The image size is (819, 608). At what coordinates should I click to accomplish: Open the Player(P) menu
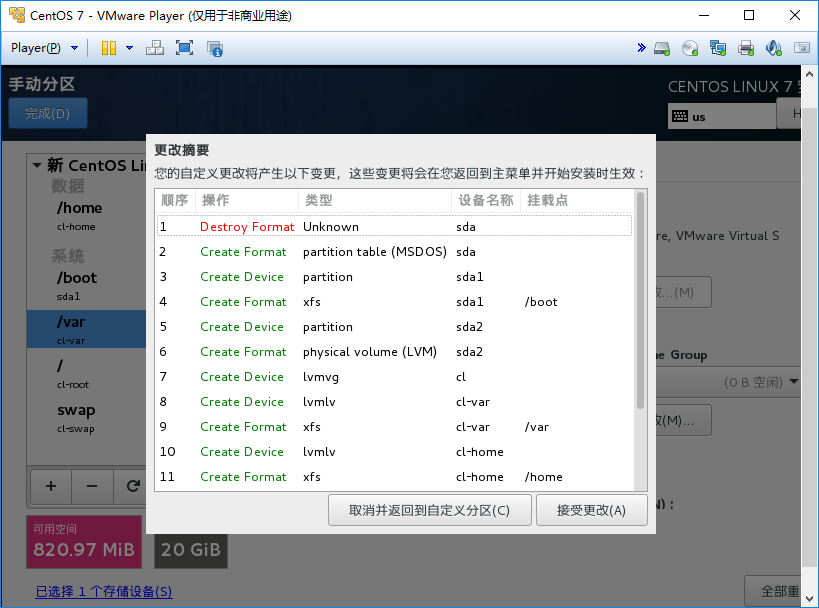[44, 48]
